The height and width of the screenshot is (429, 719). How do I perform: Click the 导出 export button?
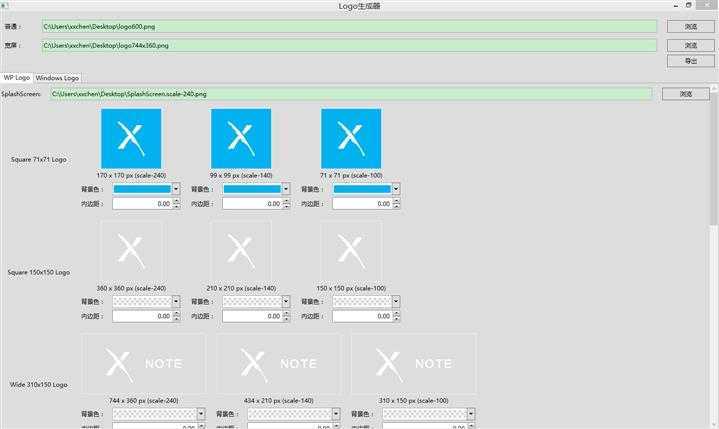click(691, 61)
